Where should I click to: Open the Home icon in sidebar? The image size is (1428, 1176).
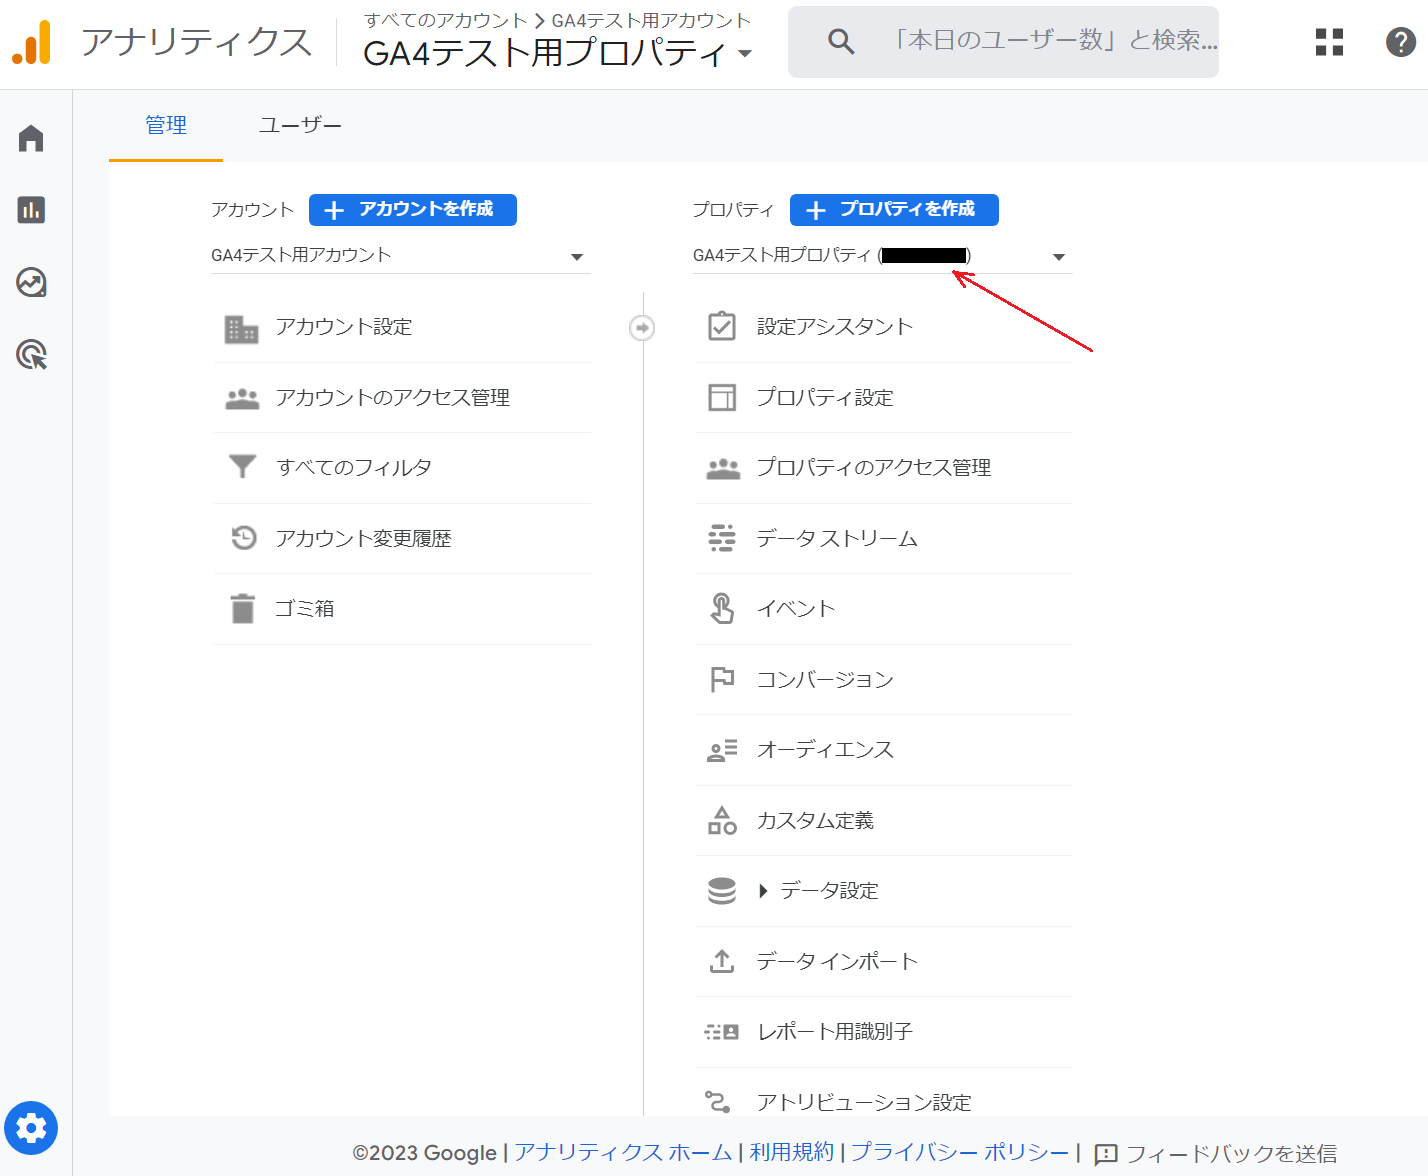tap(31, 138)
